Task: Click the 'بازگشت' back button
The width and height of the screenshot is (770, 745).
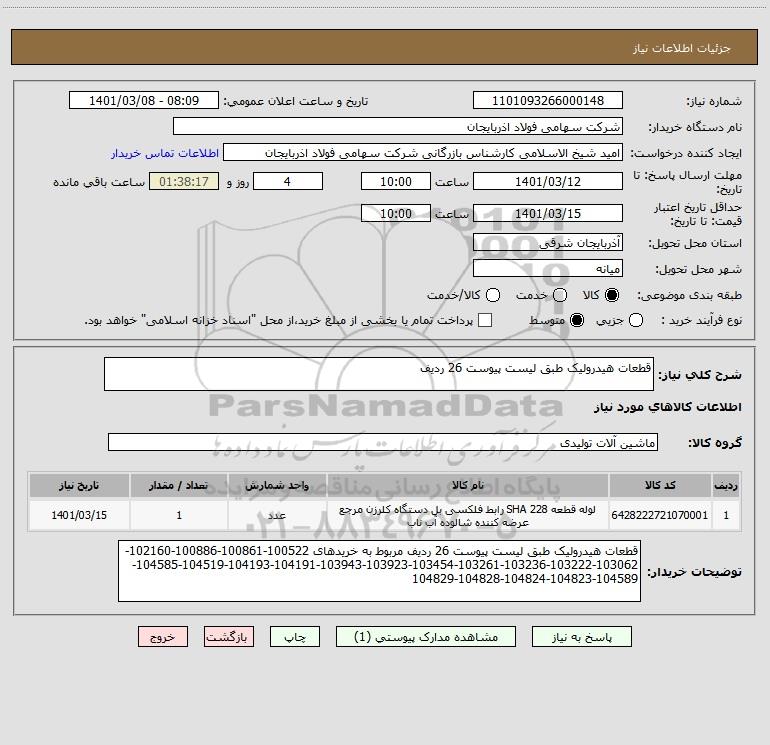Action: pyautogui.click(x=229, y=636)
